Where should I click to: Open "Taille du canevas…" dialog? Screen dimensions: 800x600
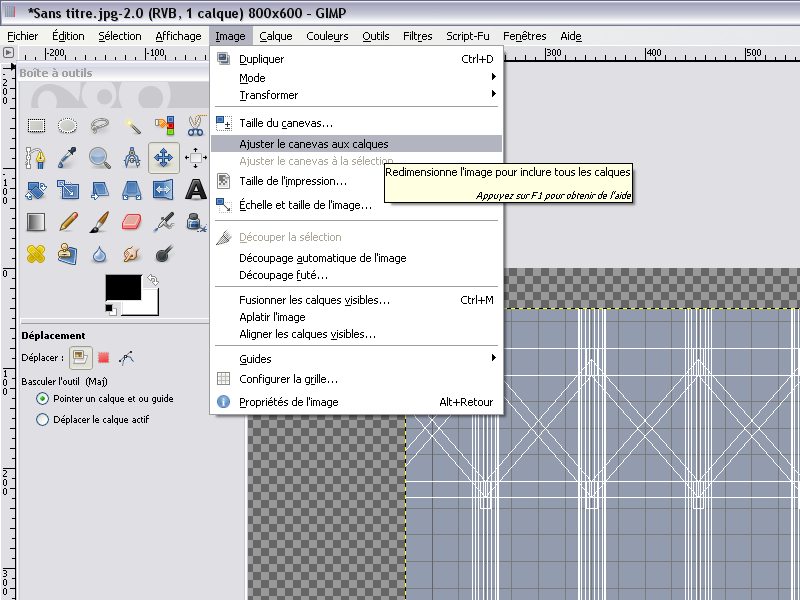[356, 123]
